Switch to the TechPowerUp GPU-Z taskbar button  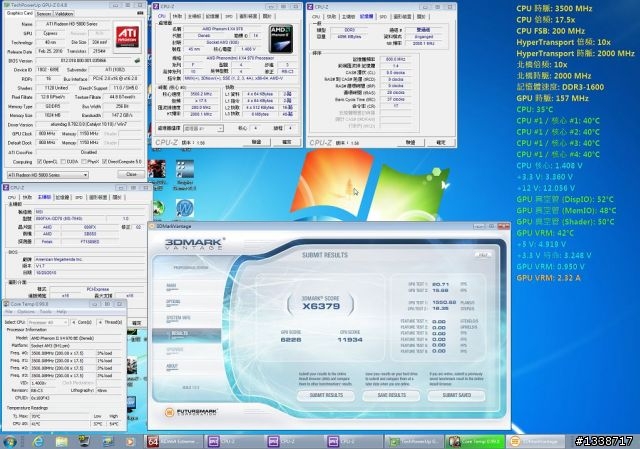(x=414, y=441)
